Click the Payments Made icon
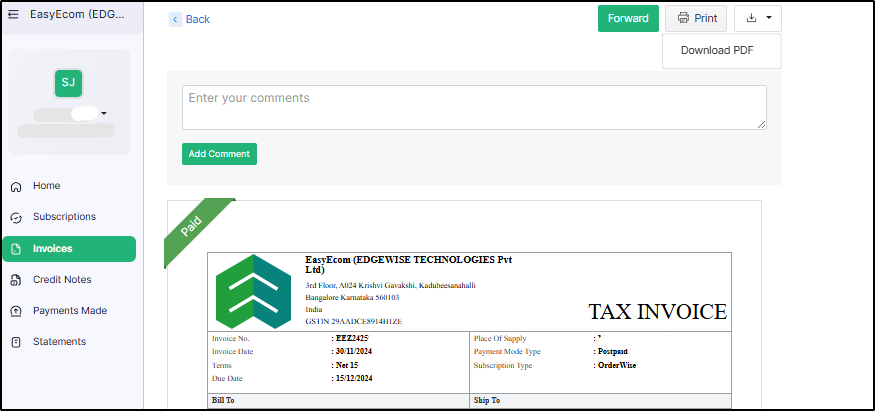The image size is (875, 411). 16,311
